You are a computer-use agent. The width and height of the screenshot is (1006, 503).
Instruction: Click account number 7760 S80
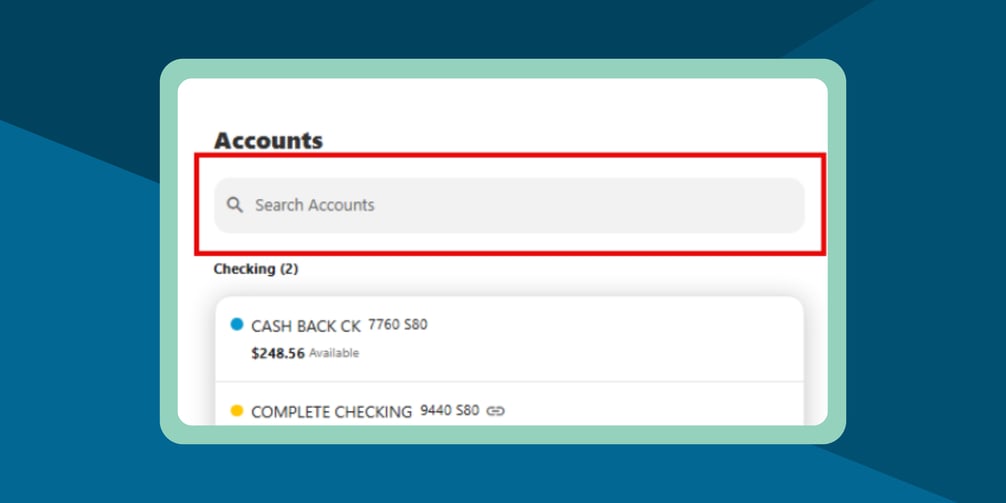pyautogui.click(x=398, y=324)
